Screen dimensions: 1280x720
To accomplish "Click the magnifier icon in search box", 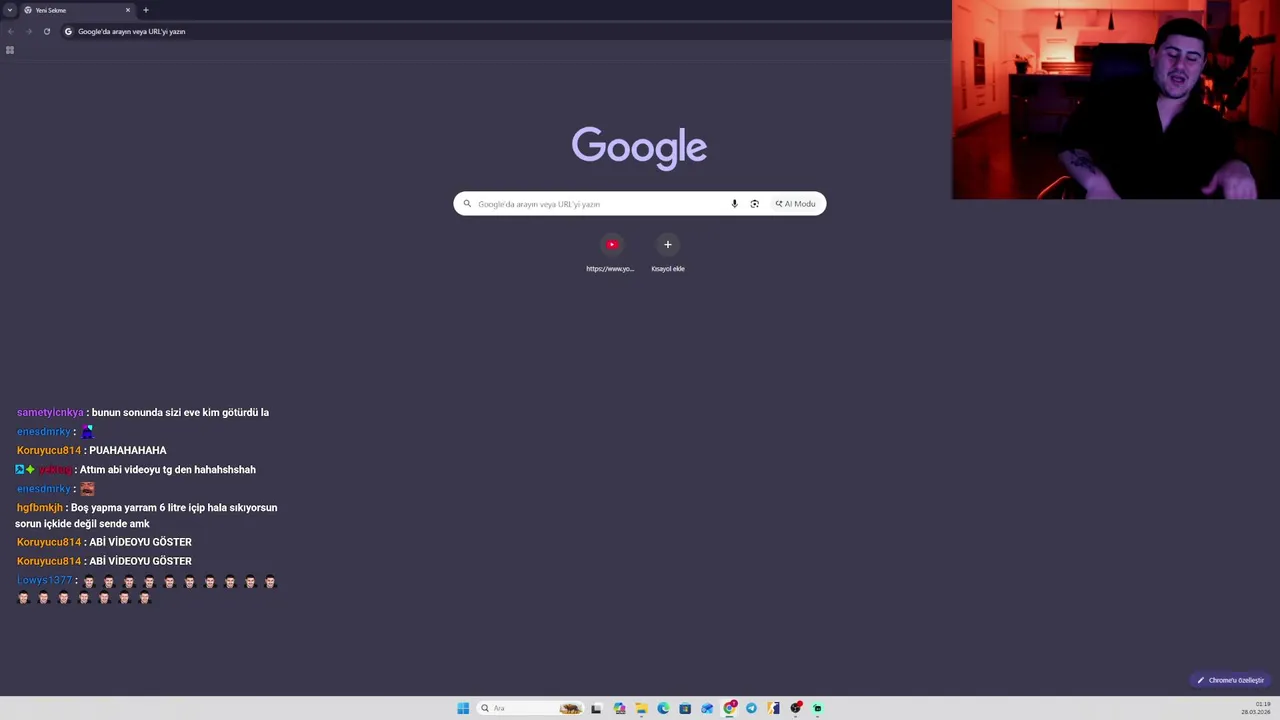I will coord(467,204).
